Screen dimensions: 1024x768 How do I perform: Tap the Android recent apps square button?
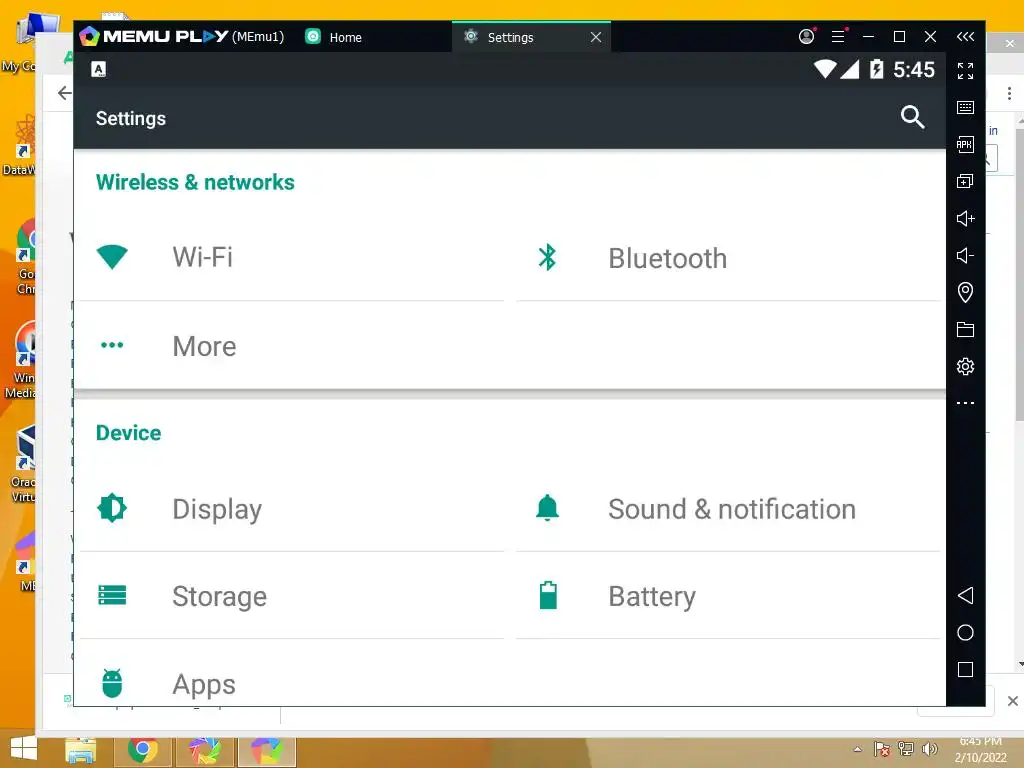pyautogui.click(x=965, y=669)
